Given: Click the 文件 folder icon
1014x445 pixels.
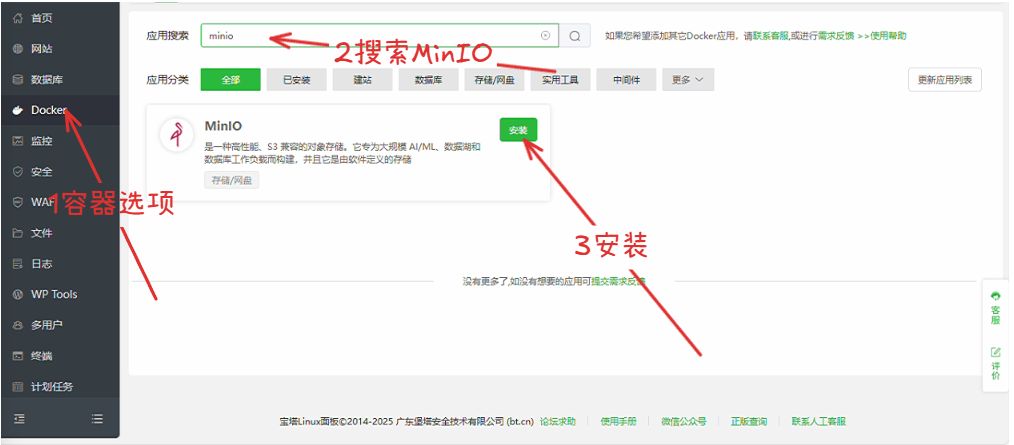Looking at the screenshot, I should click(x=18, y=233).
